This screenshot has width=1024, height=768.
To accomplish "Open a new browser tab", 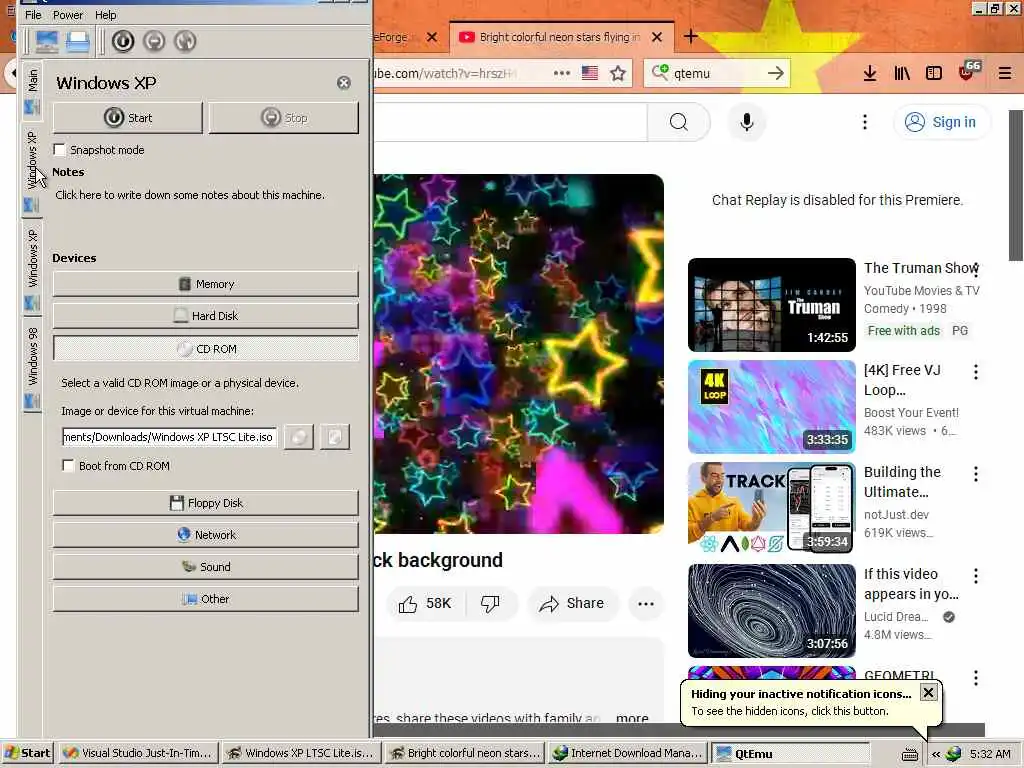I will [690, 37].
